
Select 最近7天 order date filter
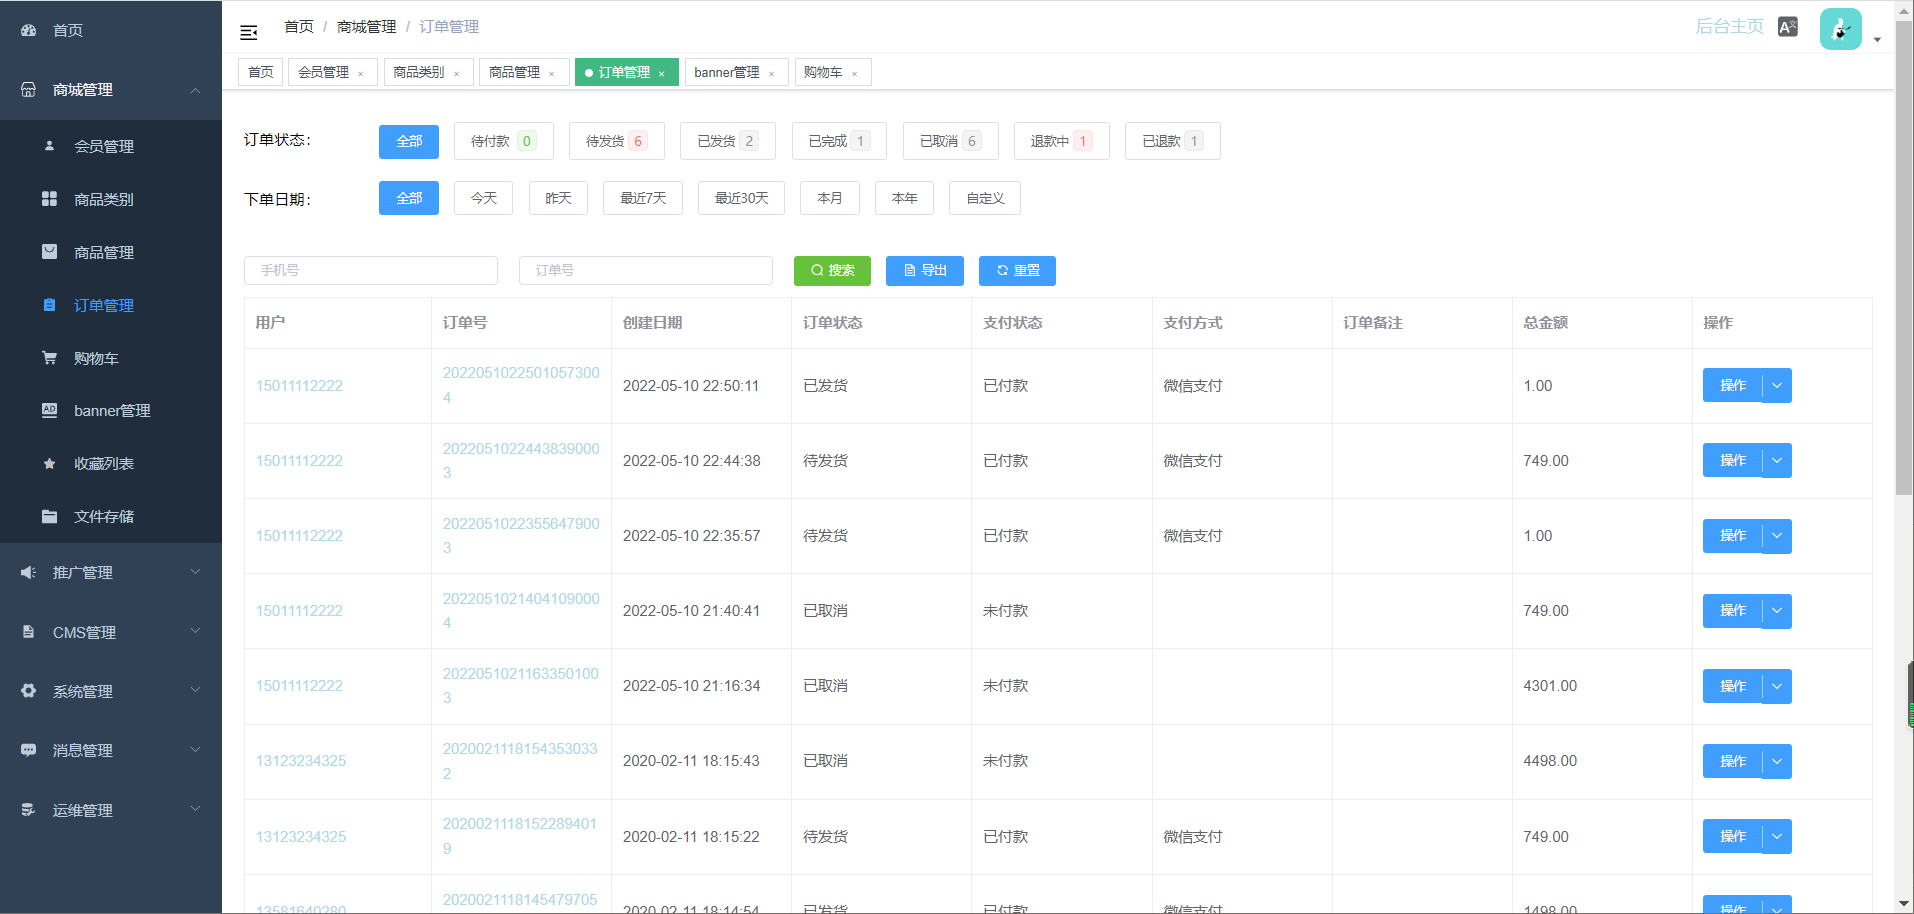643,198
